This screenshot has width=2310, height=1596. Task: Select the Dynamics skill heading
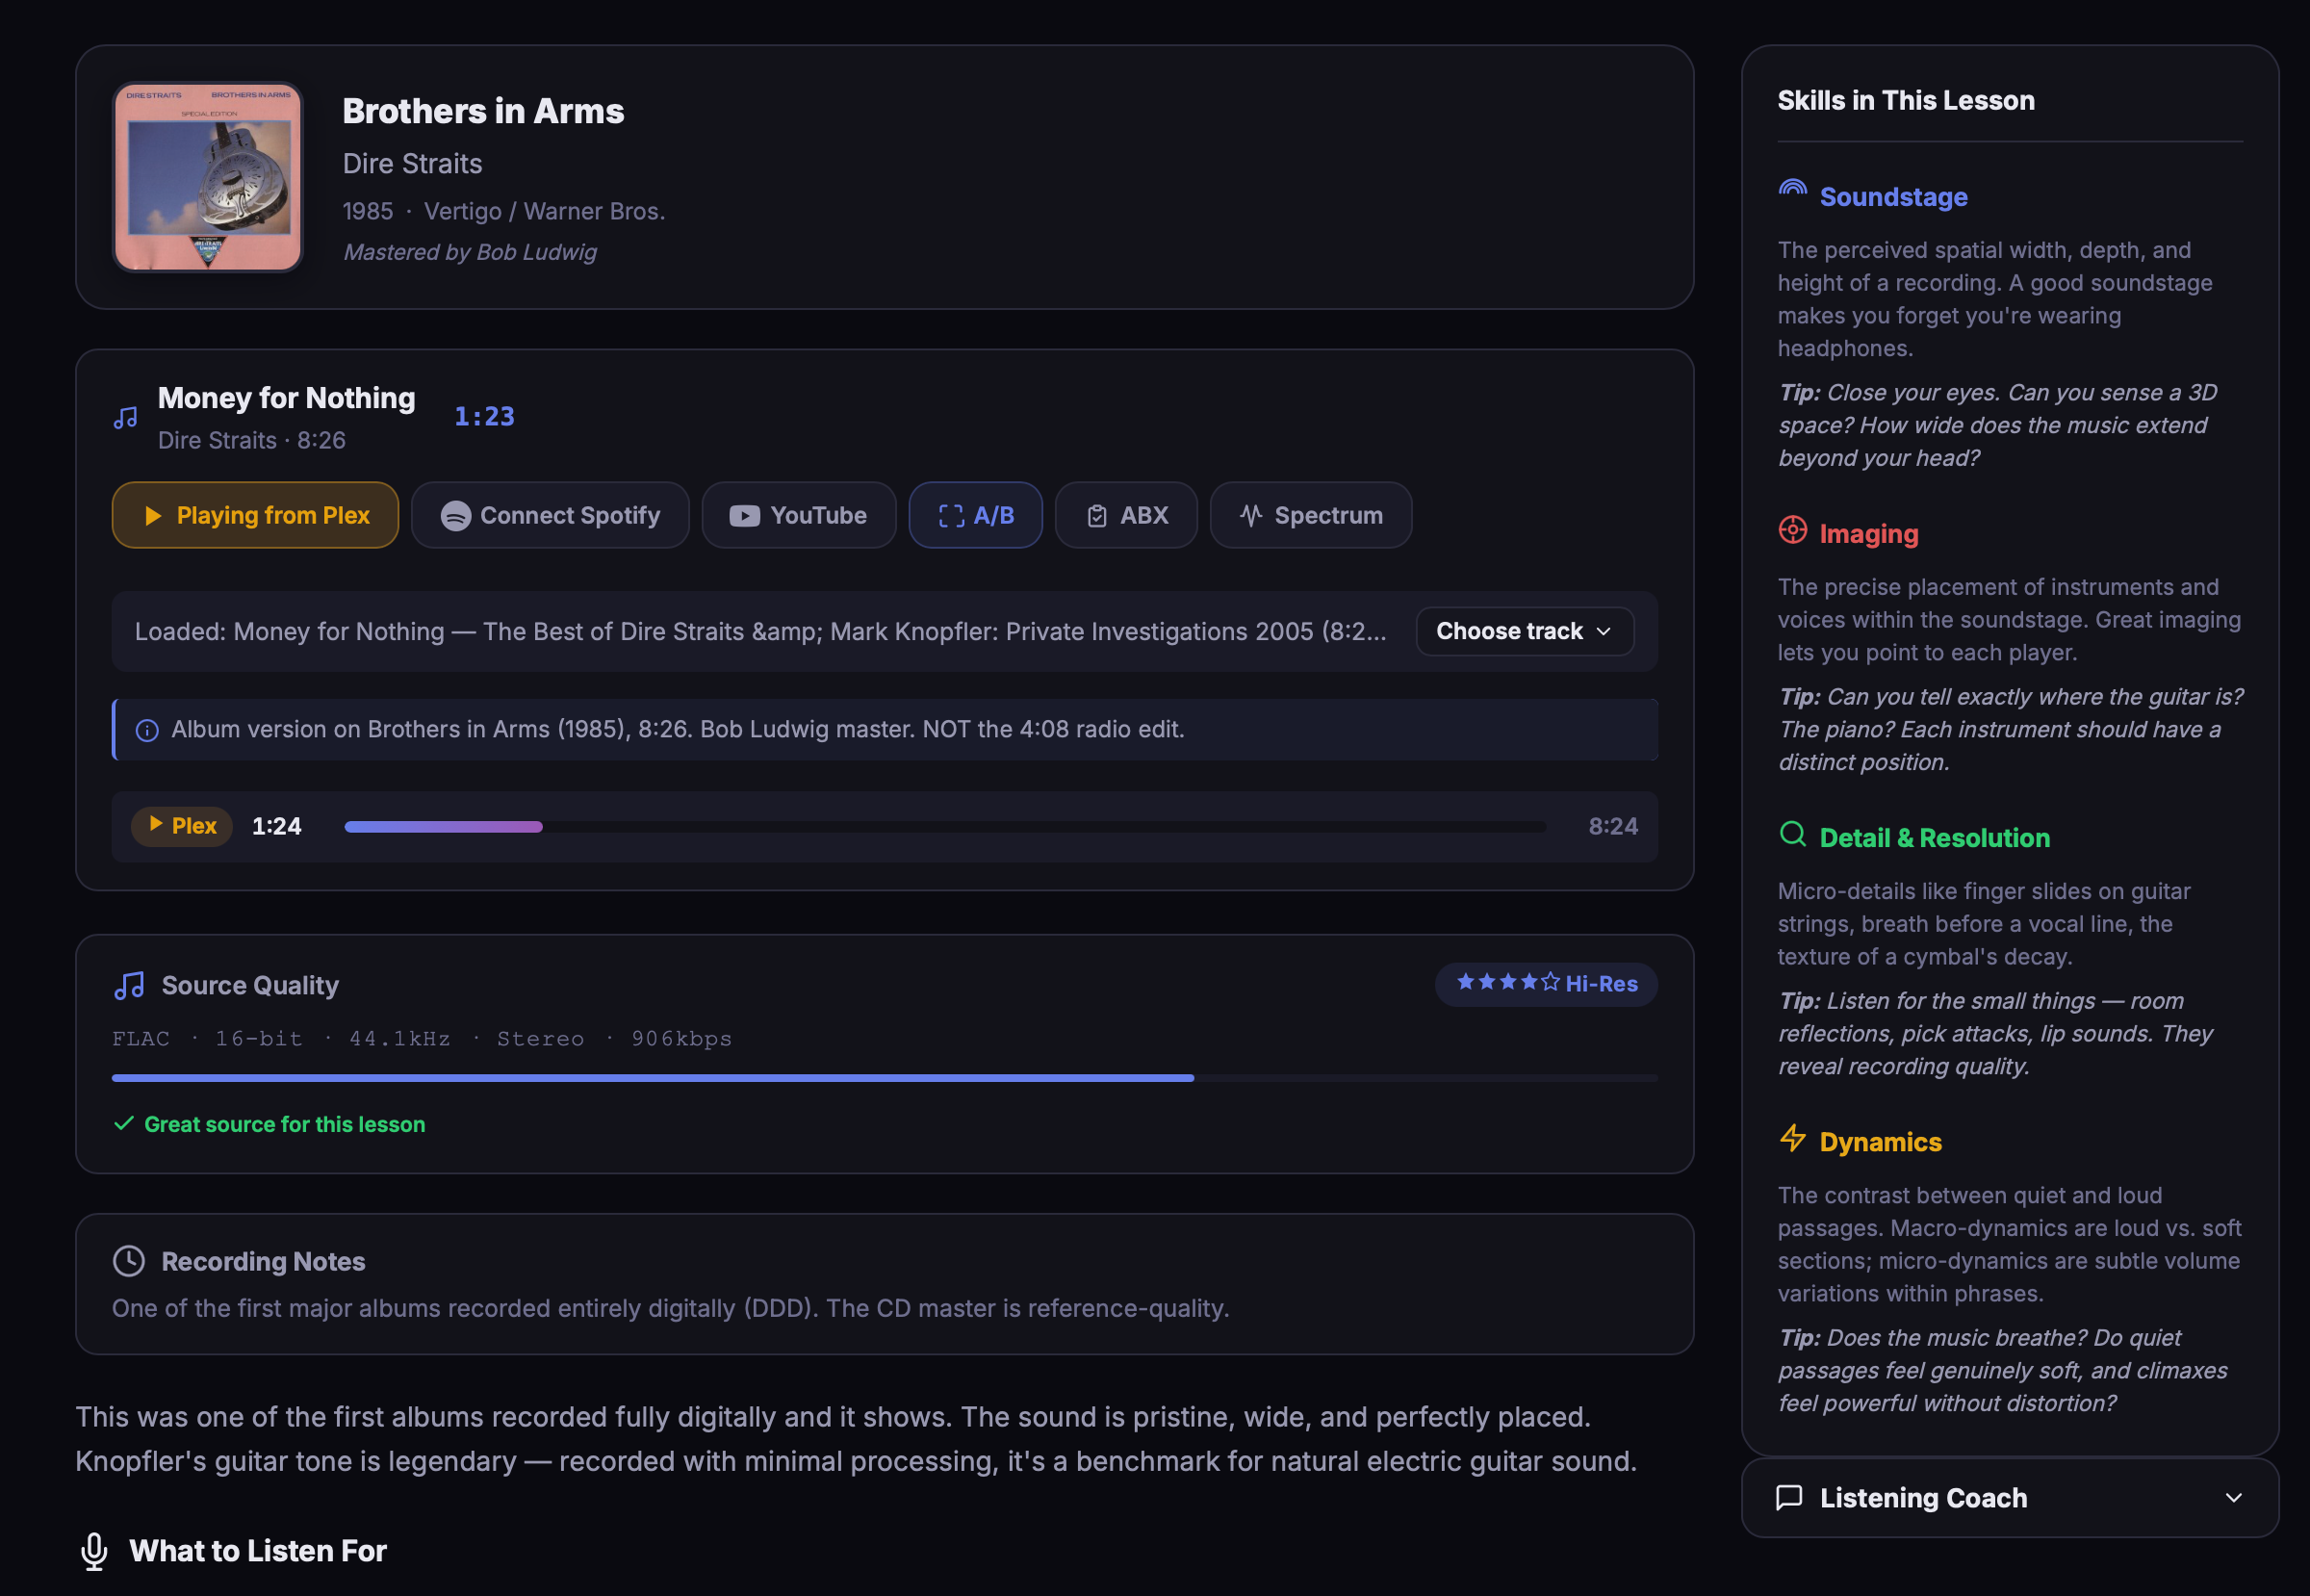[x=1880, y=1142]
